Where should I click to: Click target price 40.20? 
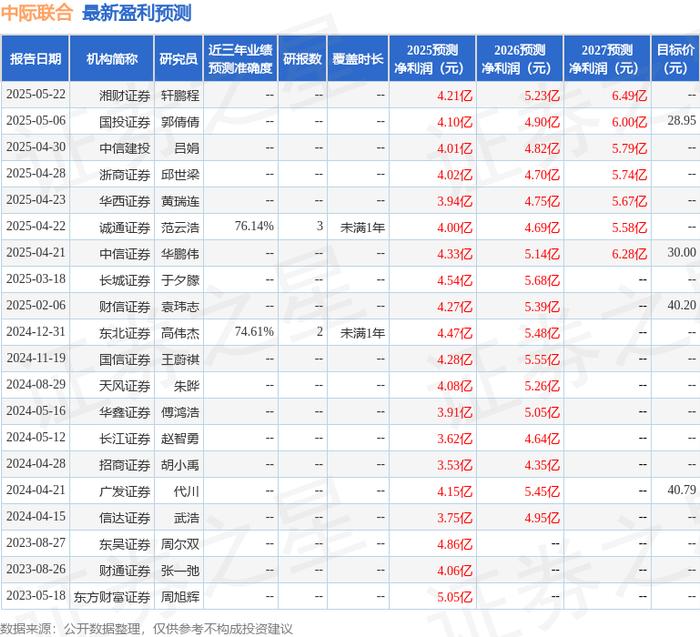pyautogui.click(x=682, y=305)
